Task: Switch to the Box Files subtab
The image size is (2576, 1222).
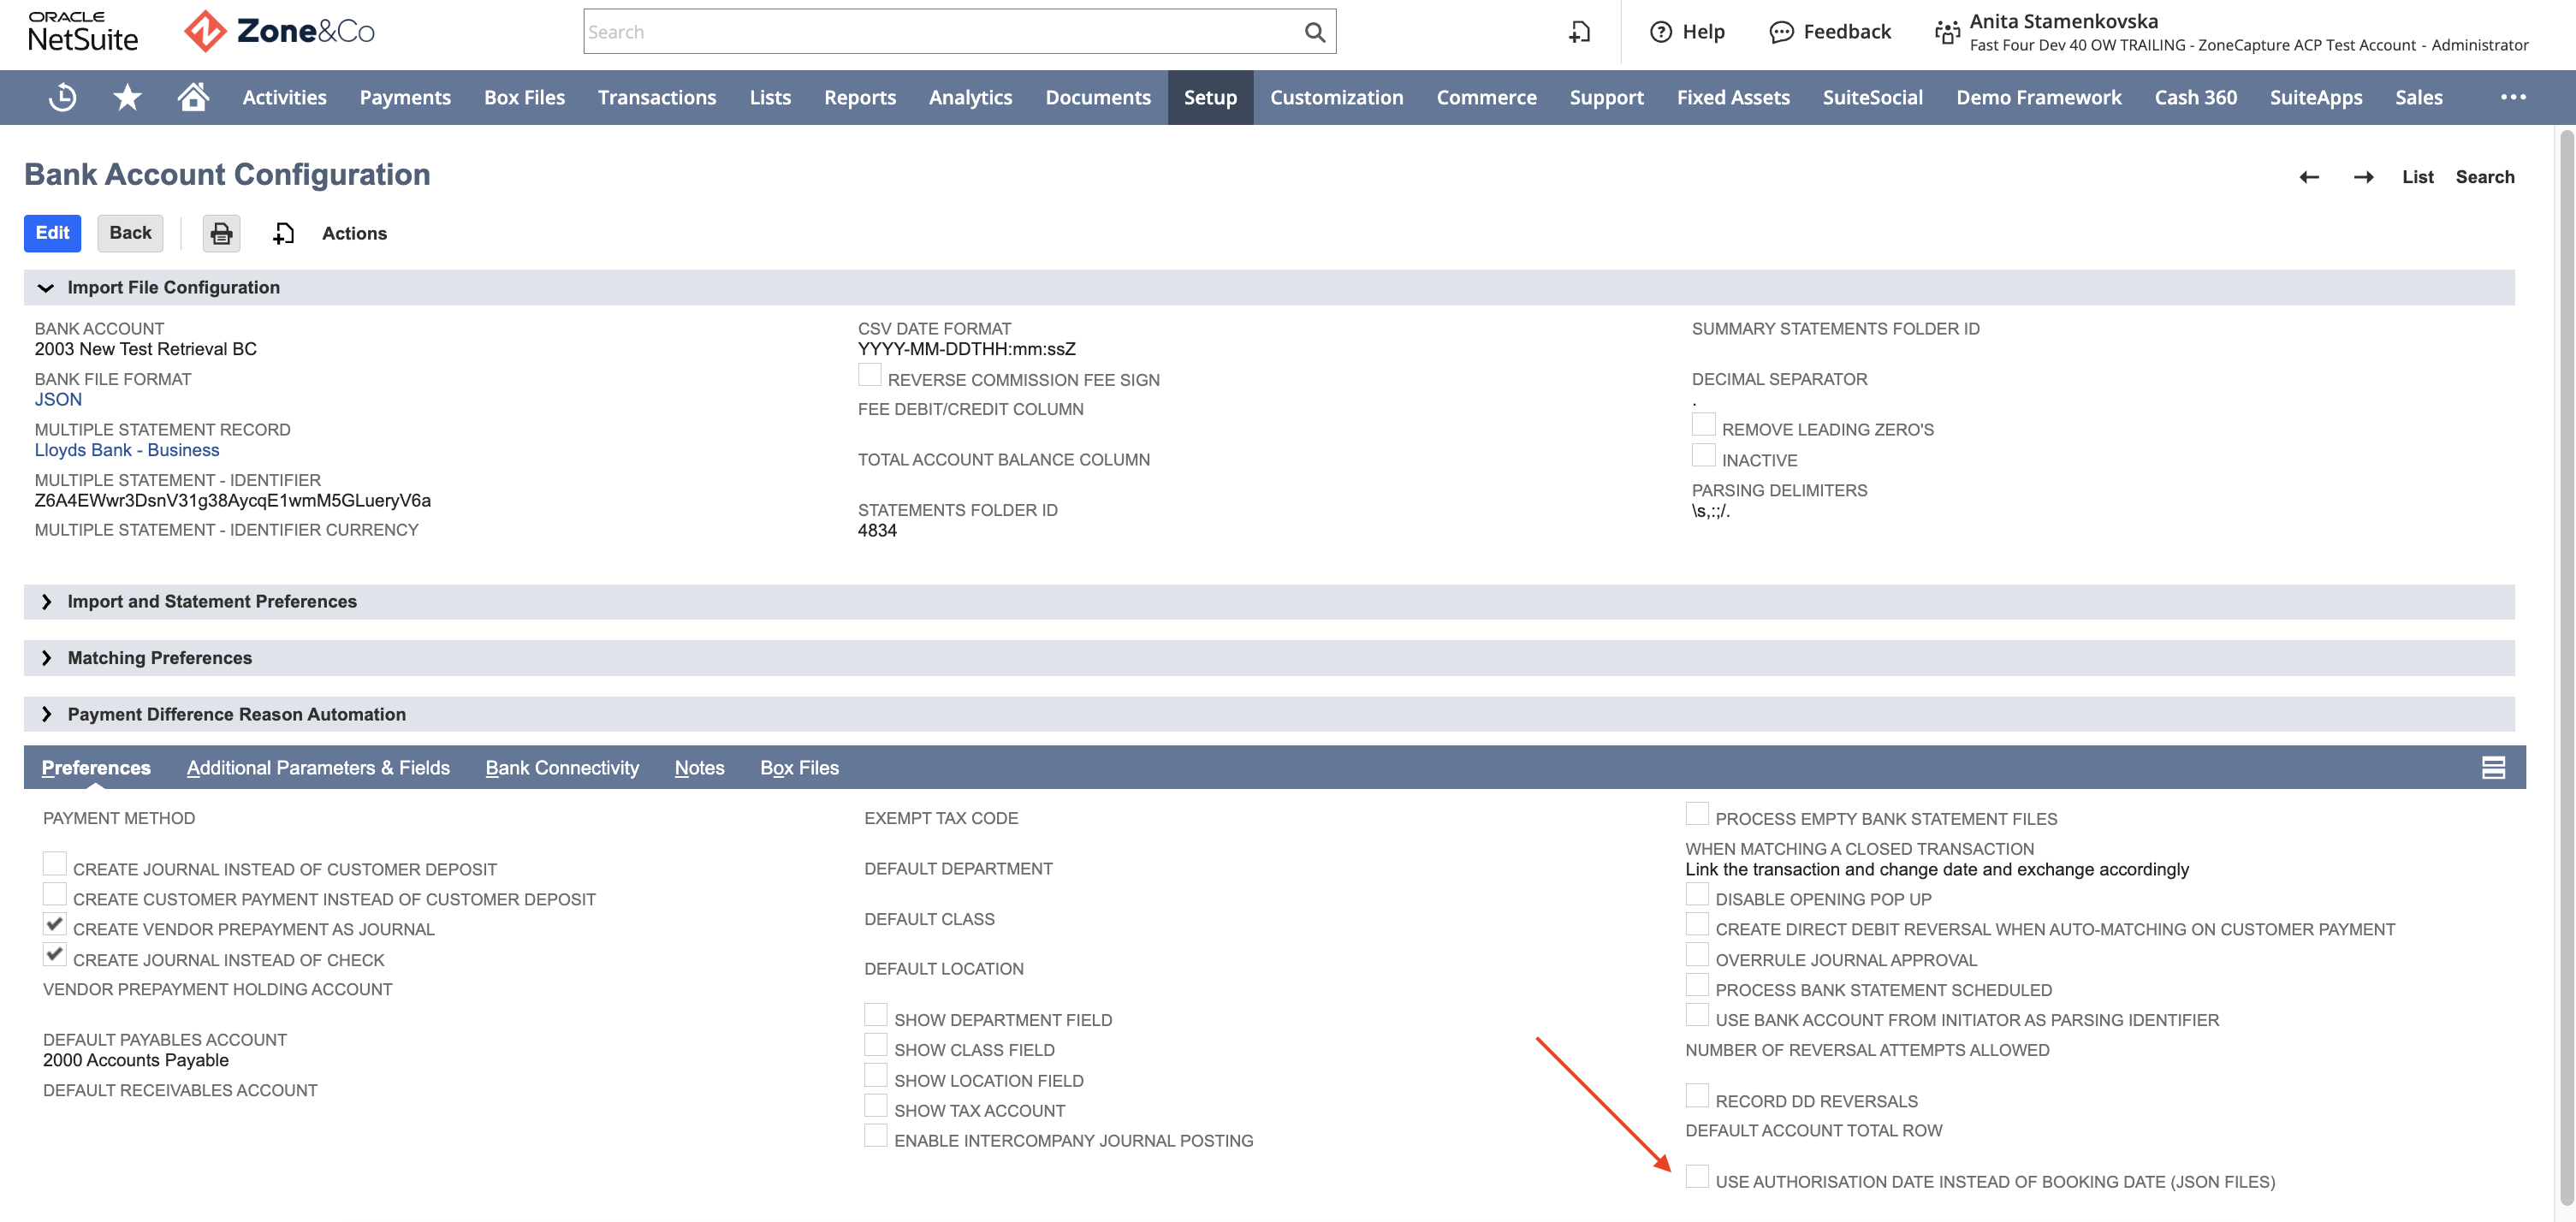Action: coord(799,768)
